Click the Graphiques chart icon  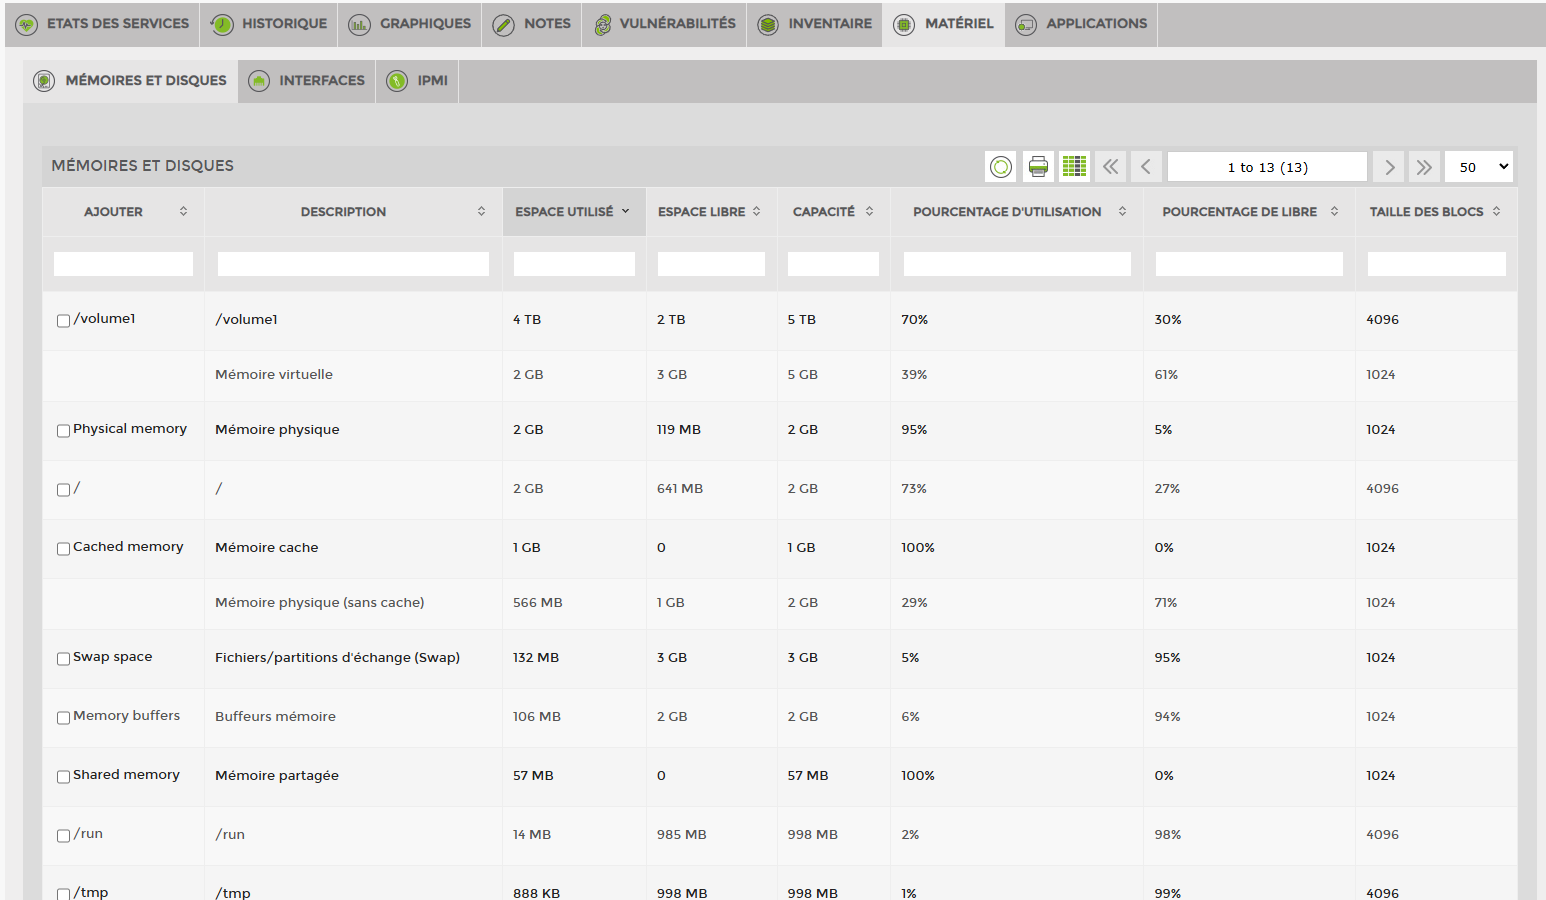(359, 24)
